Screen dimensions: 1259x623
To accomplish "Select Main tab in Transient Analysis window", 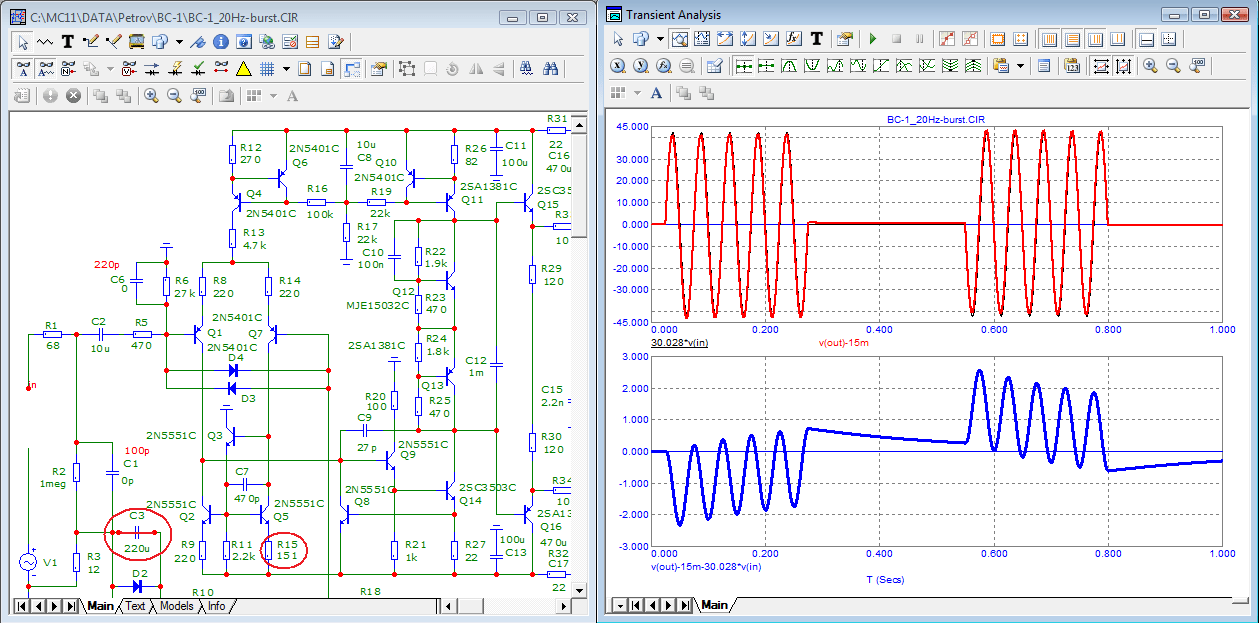I will coord(714,606).
